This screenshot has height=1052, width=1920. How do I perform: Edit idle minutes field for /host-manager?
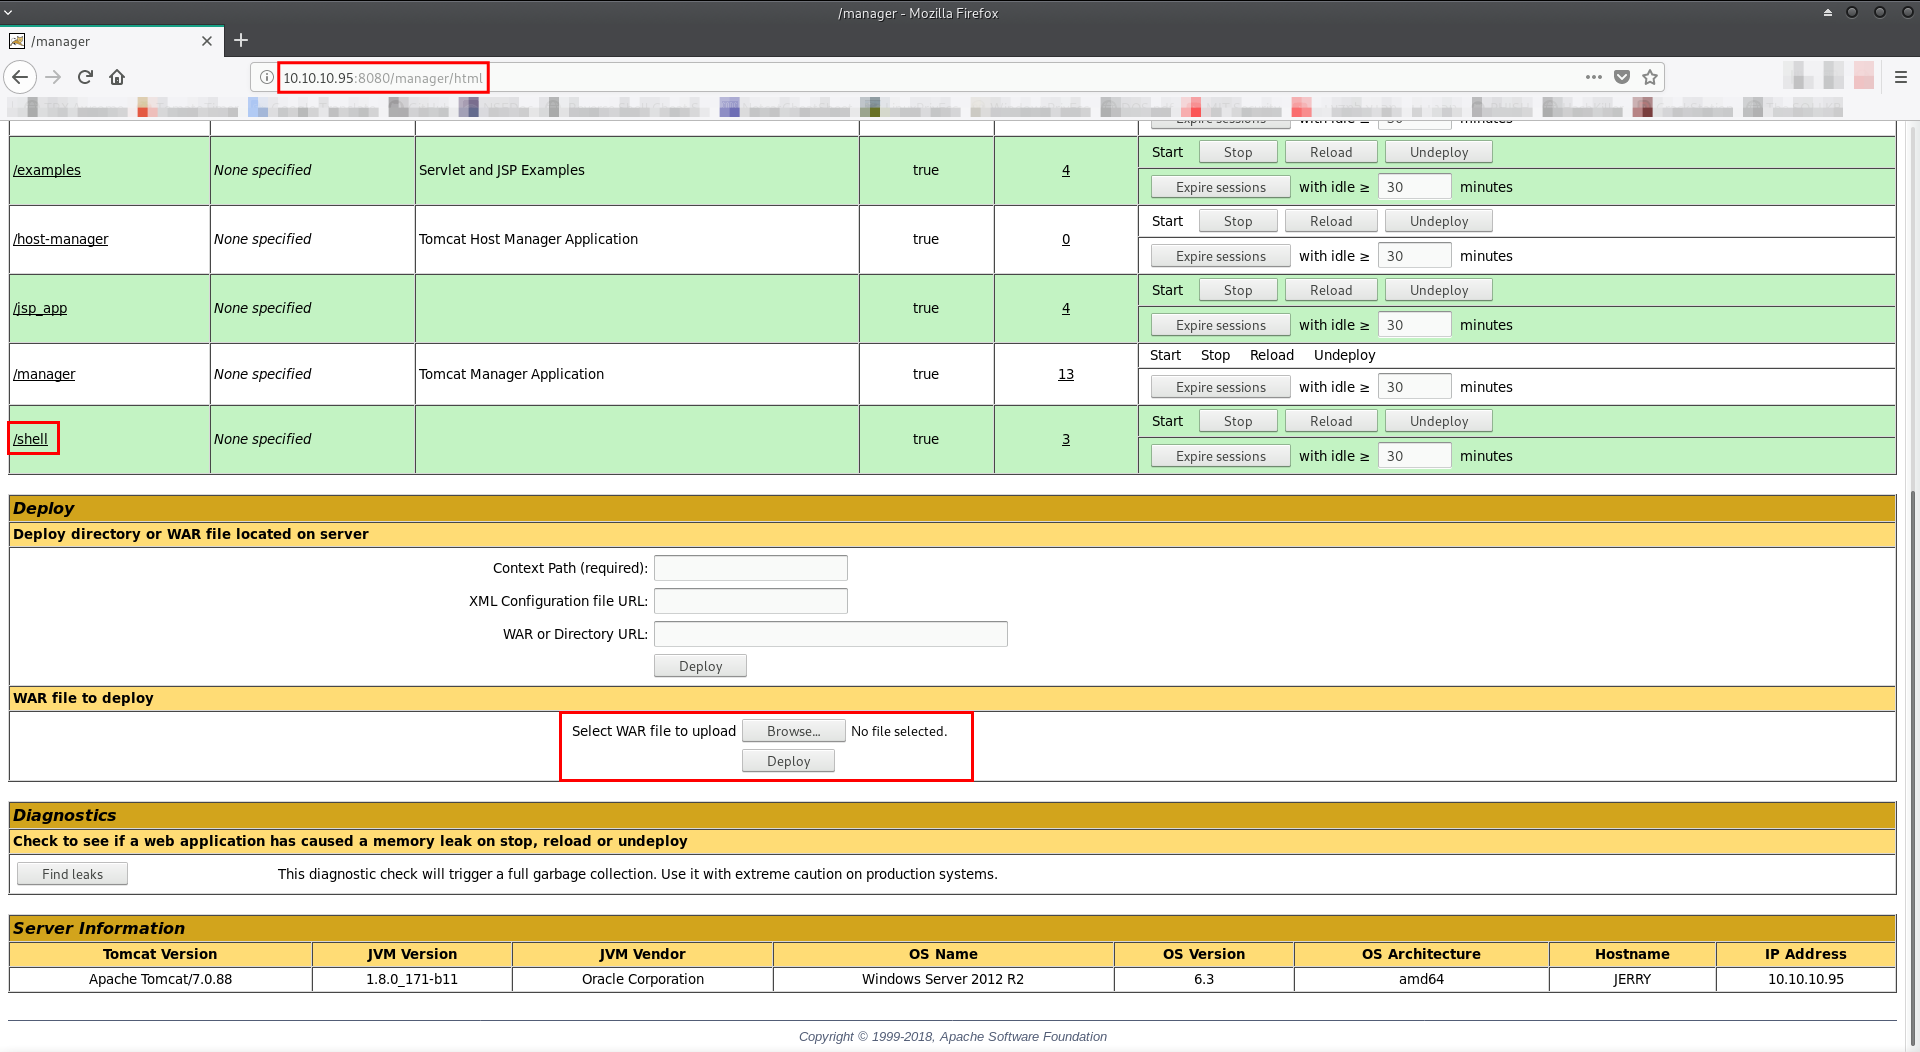1414,256
